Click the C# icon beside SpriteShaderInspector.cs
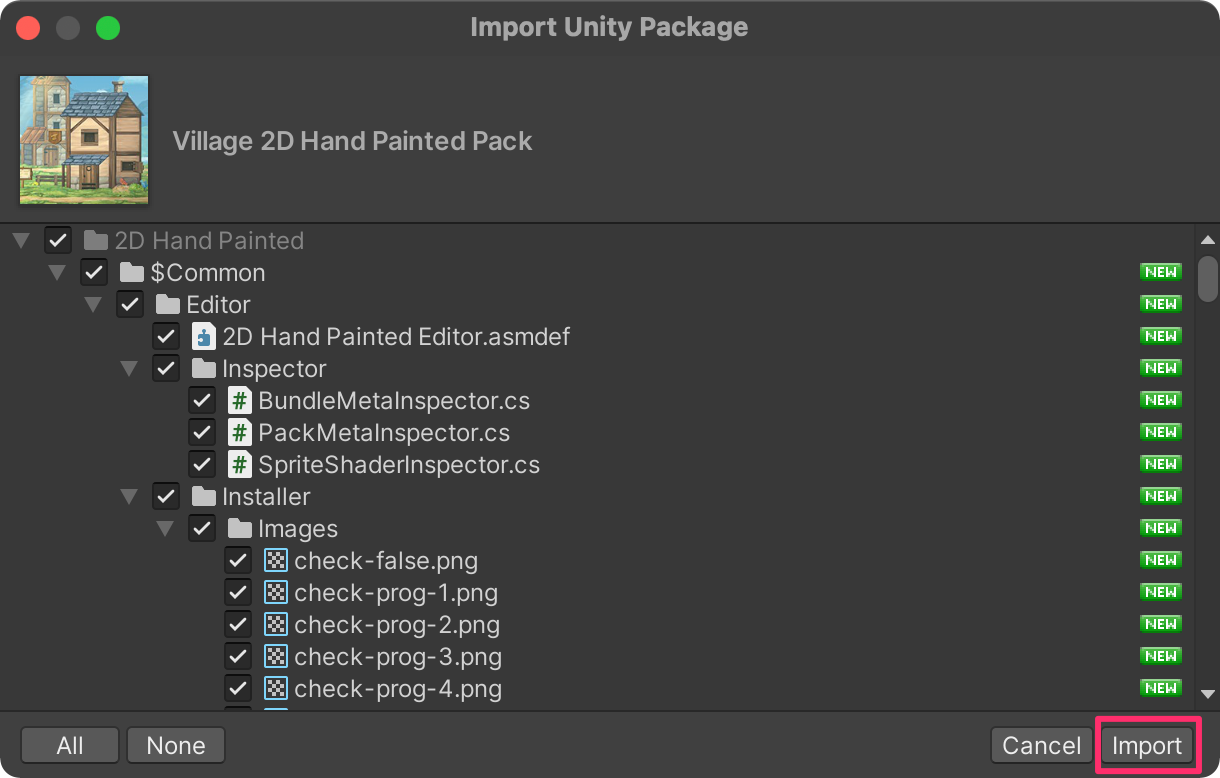1220x778 pixels. 240,465
